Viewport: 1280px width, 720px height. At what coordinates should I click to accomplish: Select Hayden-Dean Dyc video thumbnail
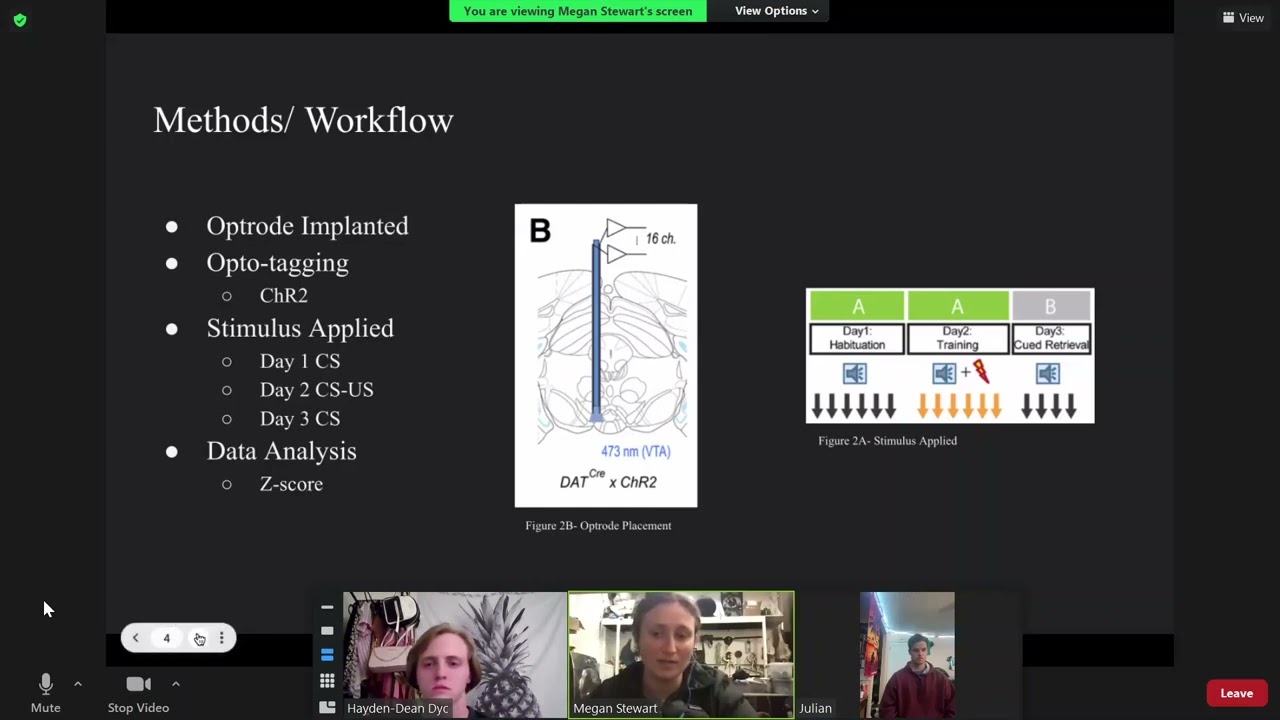click(x=455, y=654)
